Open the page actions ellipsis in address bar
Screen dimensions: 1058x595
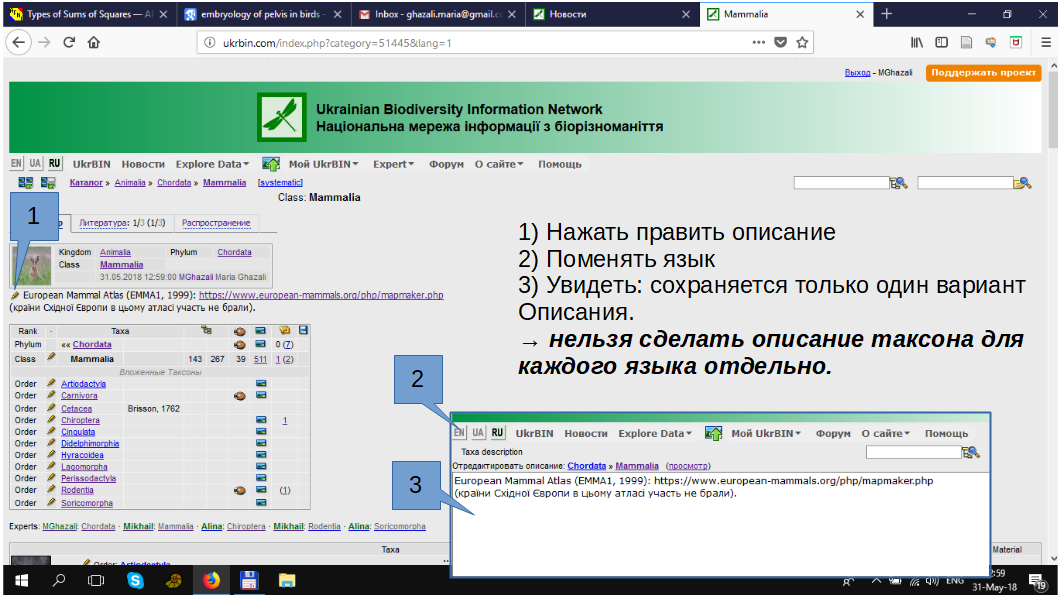tap(758, 43)
